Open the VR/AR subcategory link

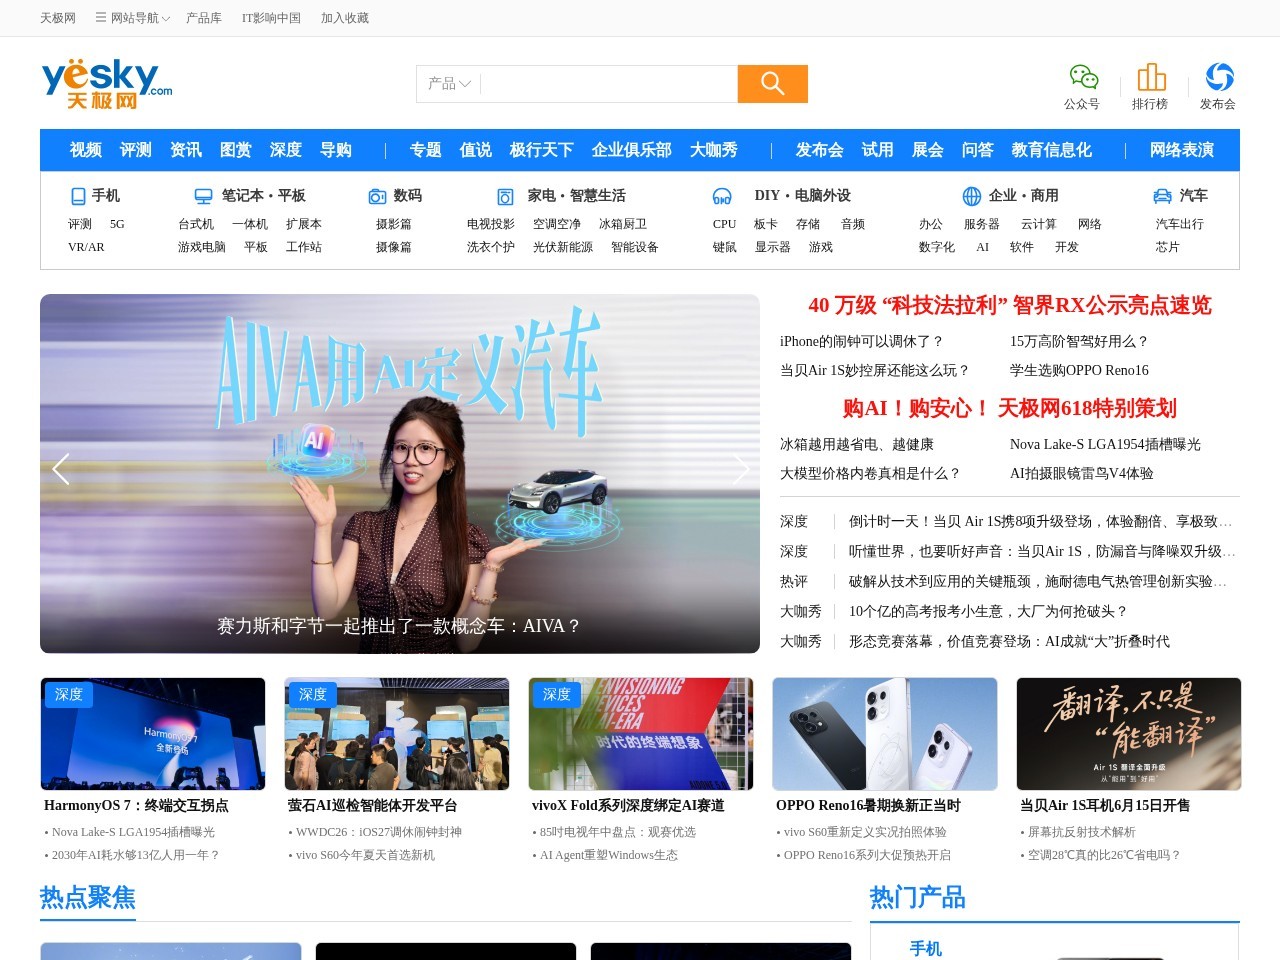86,247
